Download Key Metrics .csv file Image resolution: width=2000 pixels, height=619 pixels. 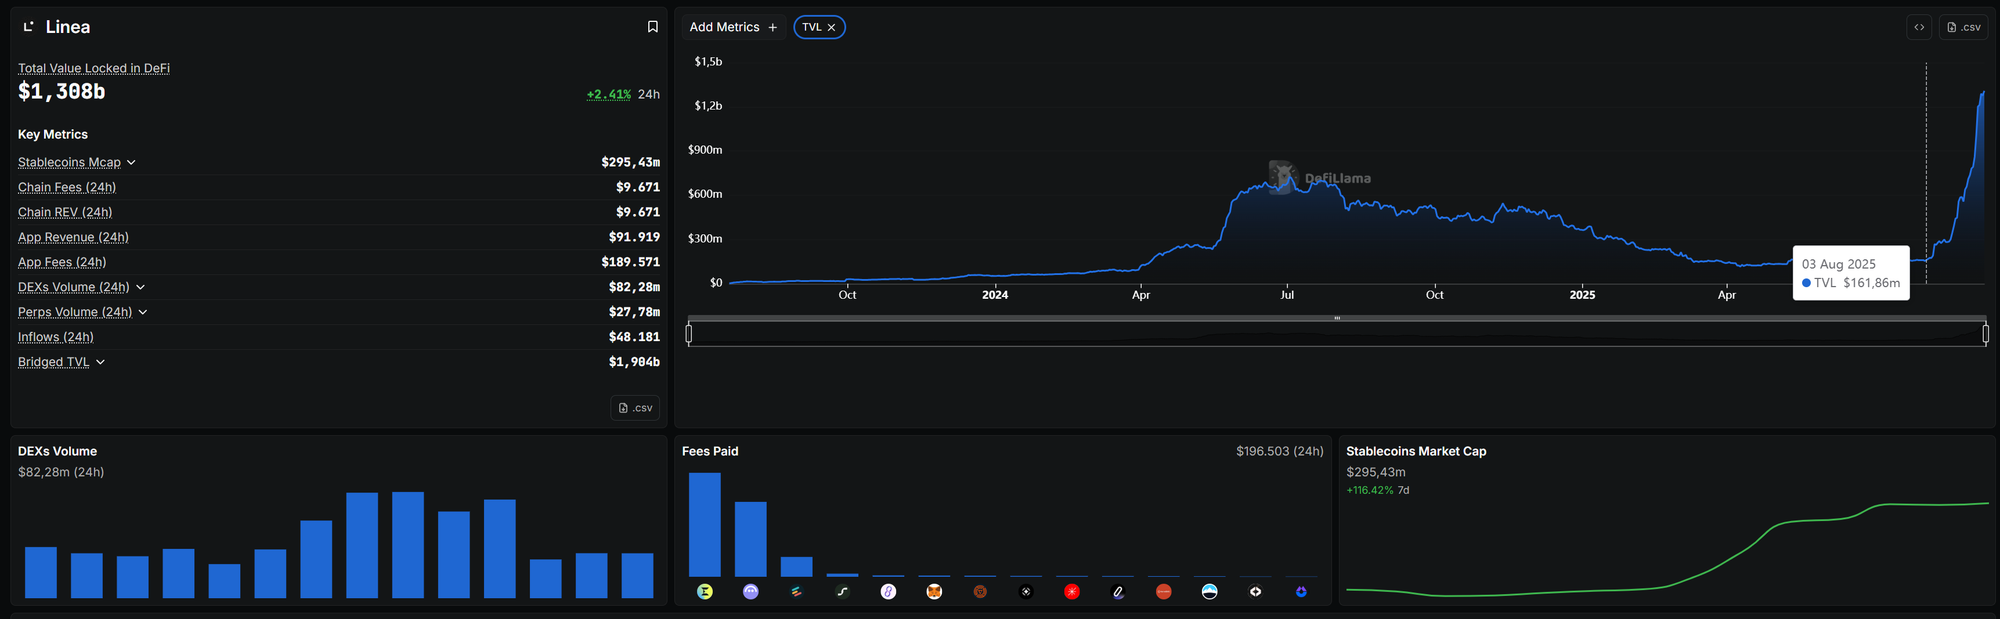tap(635, 408)
